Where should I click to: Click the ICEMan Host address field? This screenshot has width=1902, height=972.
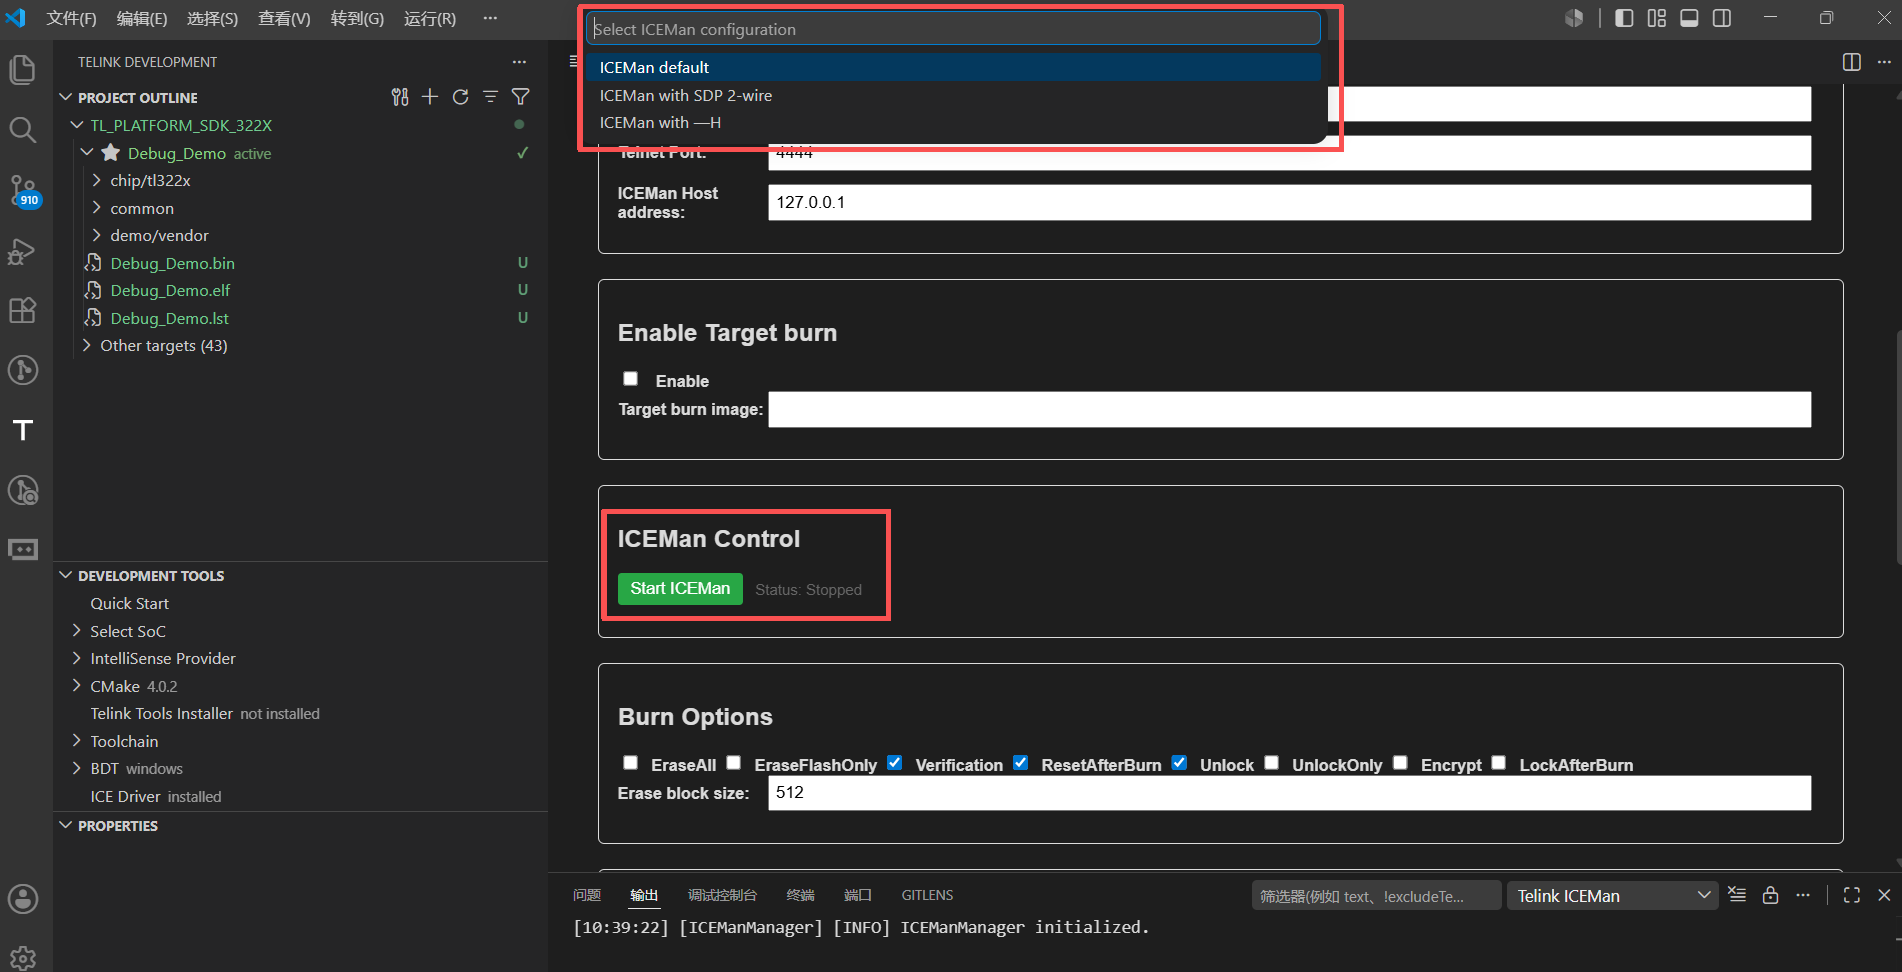tap(1289, 202)
